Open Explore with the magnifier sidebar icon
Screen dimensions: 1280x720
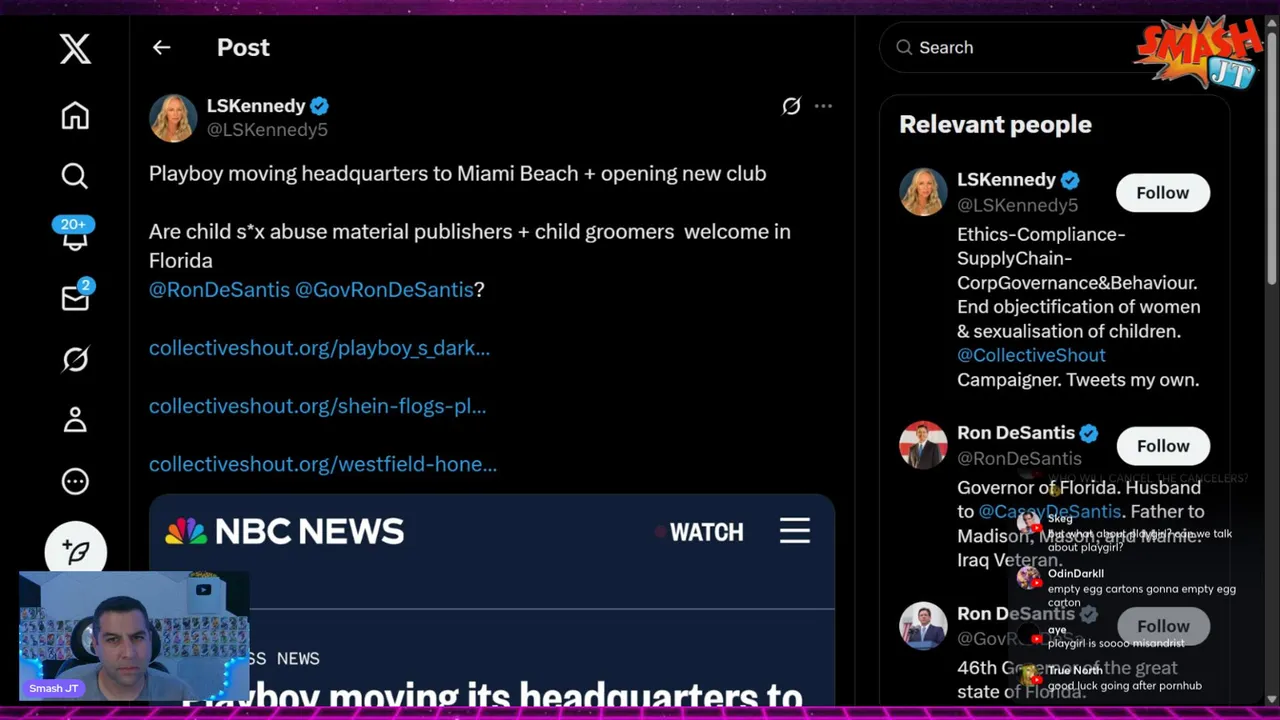click(75, 176)
